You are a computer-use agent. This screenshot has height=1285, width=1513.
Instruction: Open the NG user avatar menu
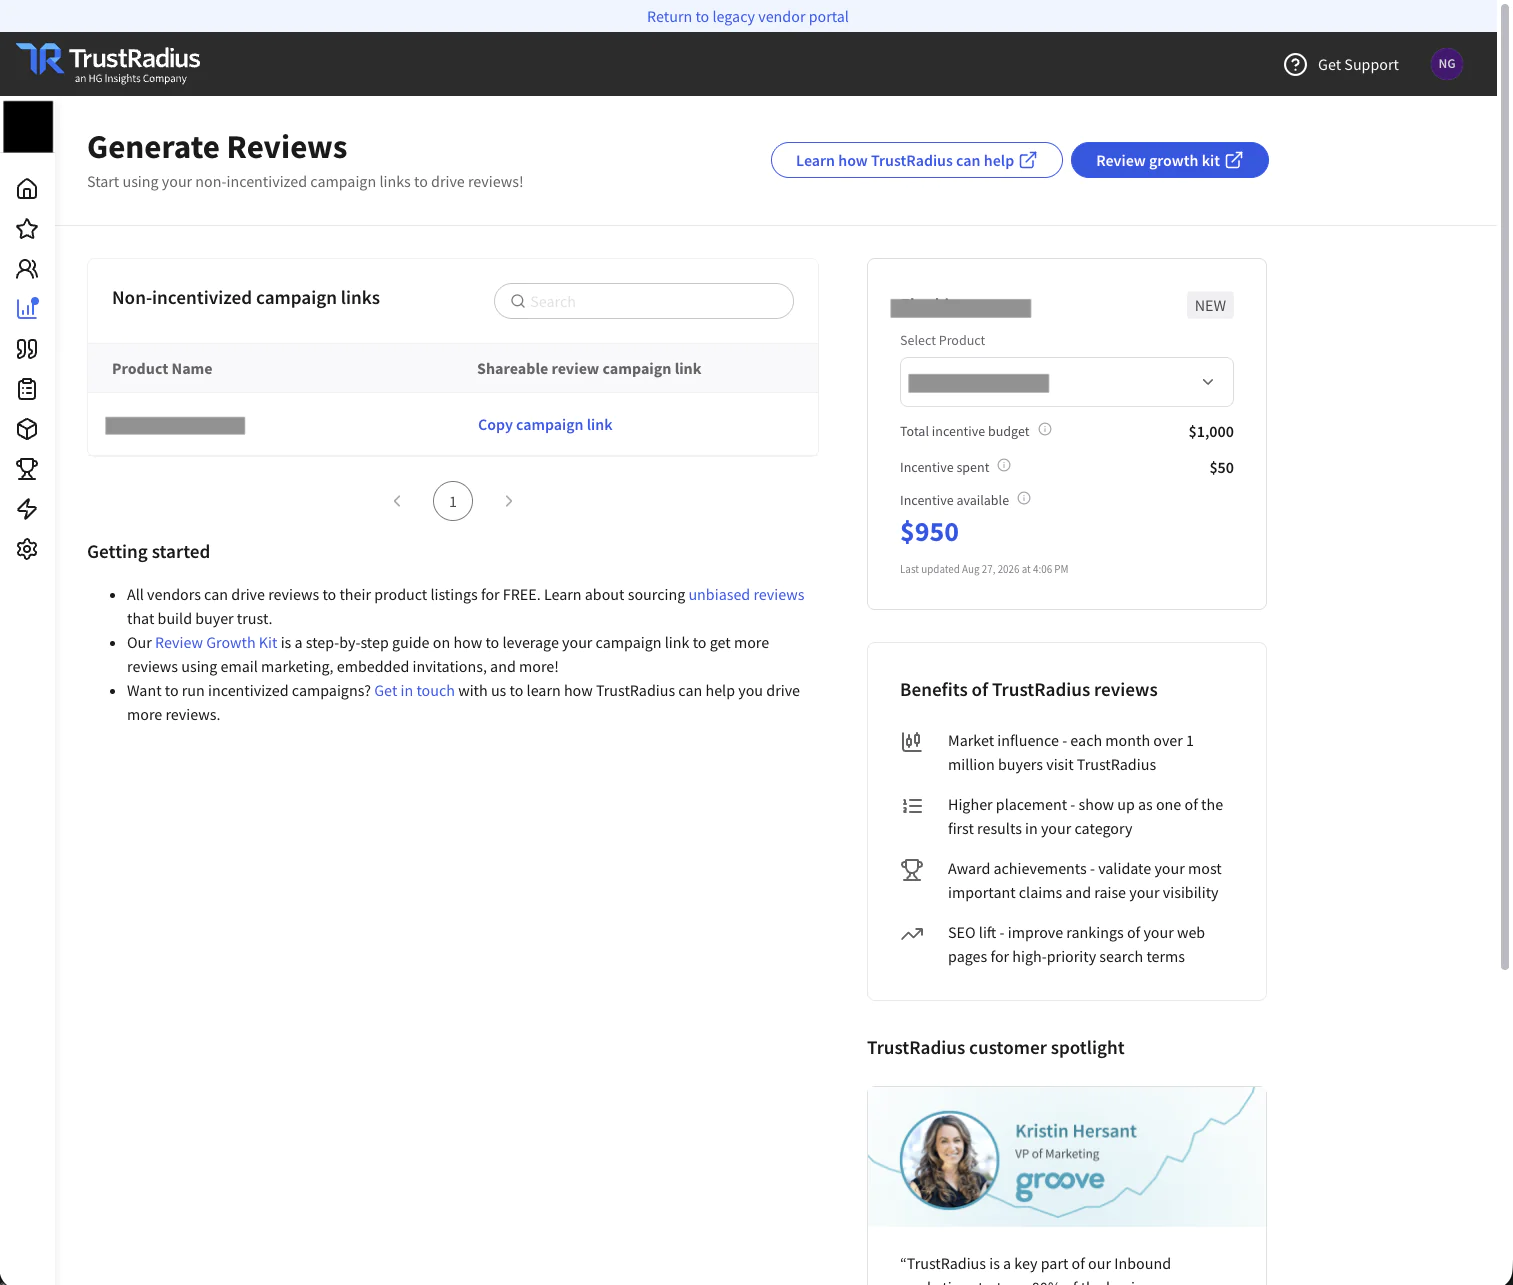pyautogui.click(x=1447, y=64)
